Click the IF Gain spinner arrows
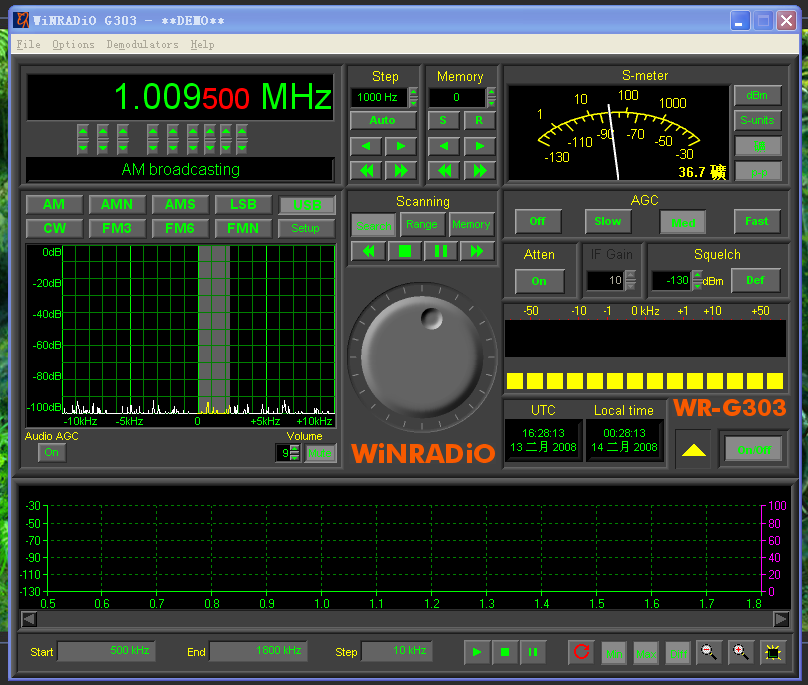The image size is (808, 685). 631,280
